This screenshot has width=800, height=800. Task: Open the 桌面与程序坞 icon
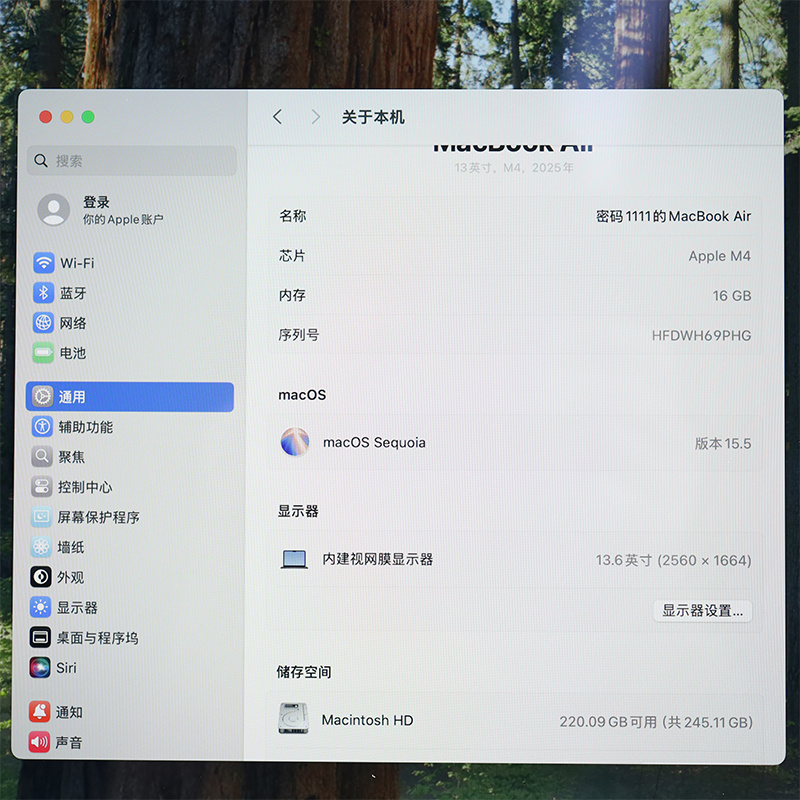click(40, 637)
